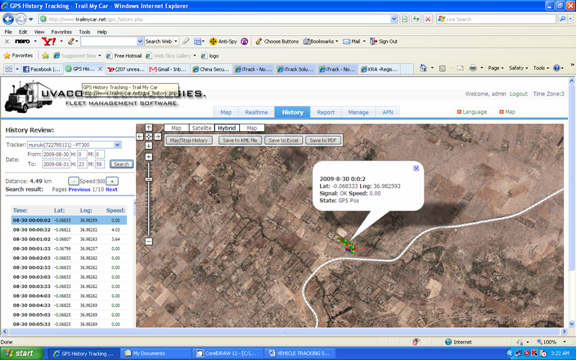Click the Choose Buttons pencil icon
Image resolution: width=577 pixels, height=361 pixels.
click(259, 42)
